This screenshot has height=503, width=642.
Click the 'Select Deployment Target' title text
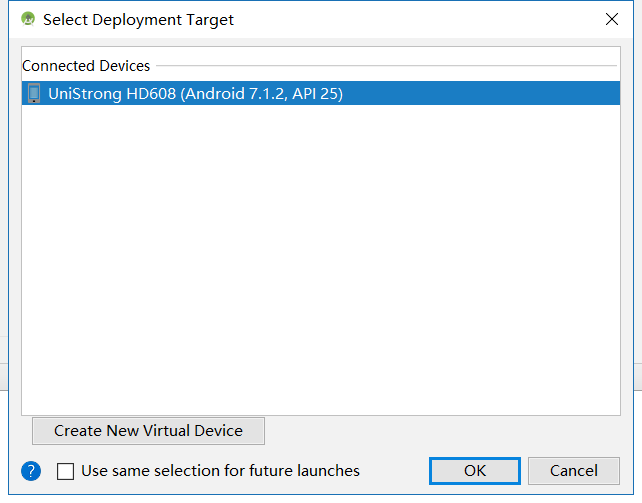pyautogui.click(x=139, y=19)
